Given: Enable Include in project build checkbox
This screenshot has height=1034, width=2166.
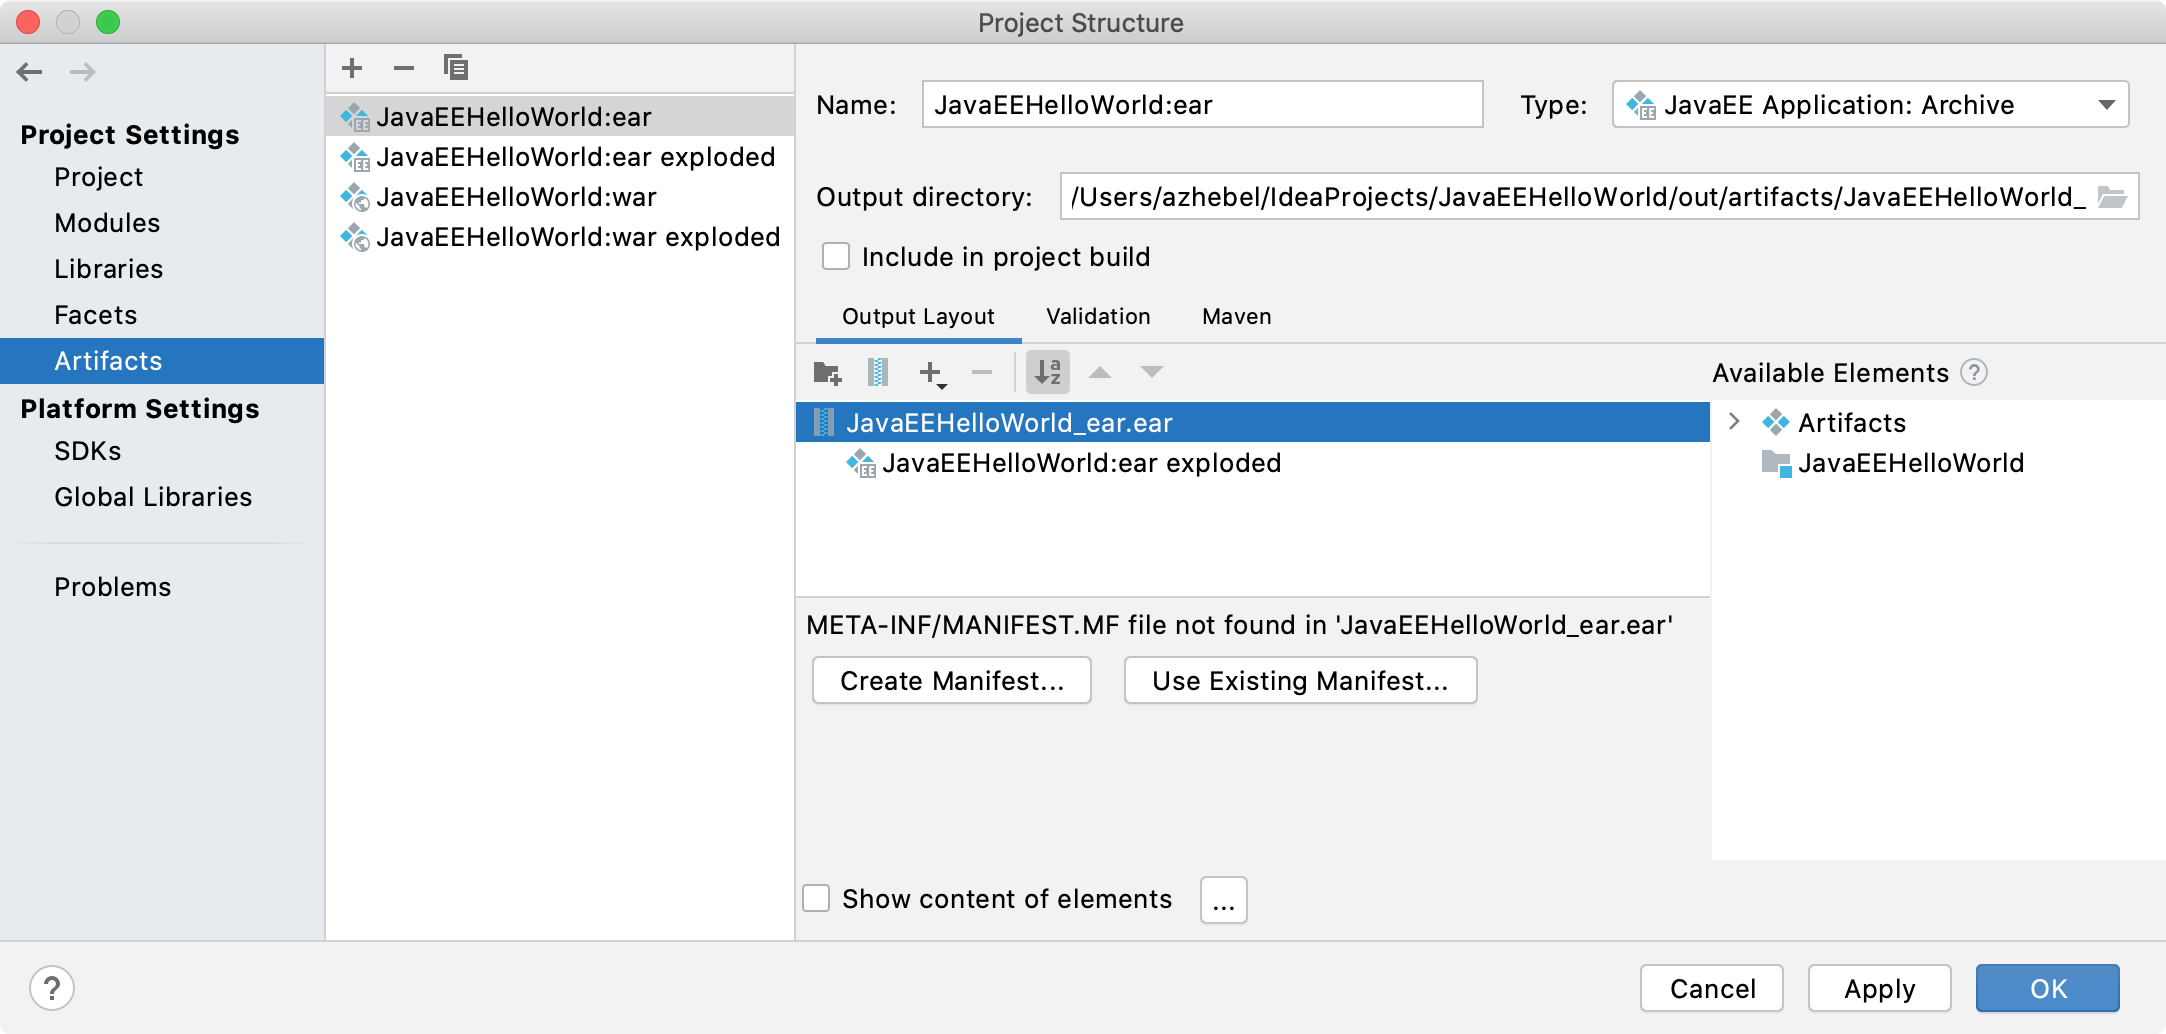Looking at the screenshot, I should pos(836,257).
